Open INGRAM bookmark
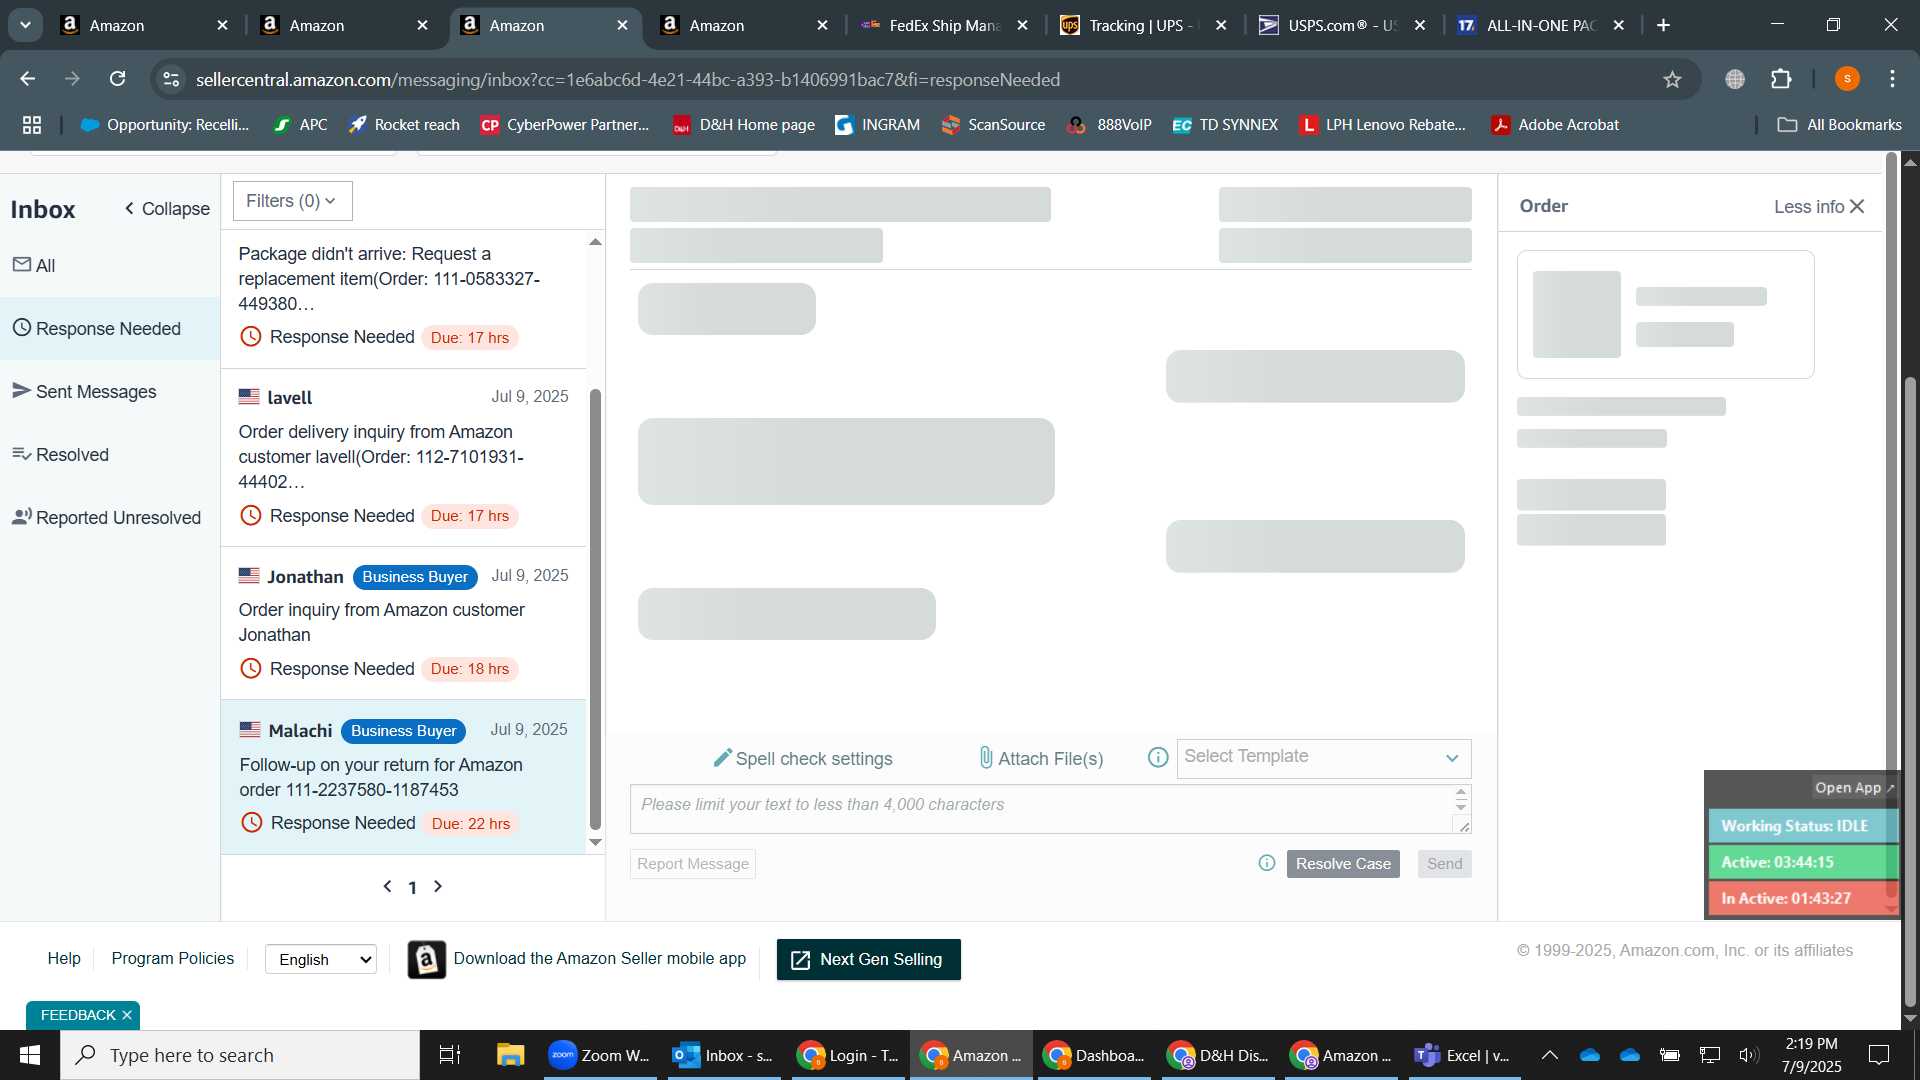 (877, 125)
